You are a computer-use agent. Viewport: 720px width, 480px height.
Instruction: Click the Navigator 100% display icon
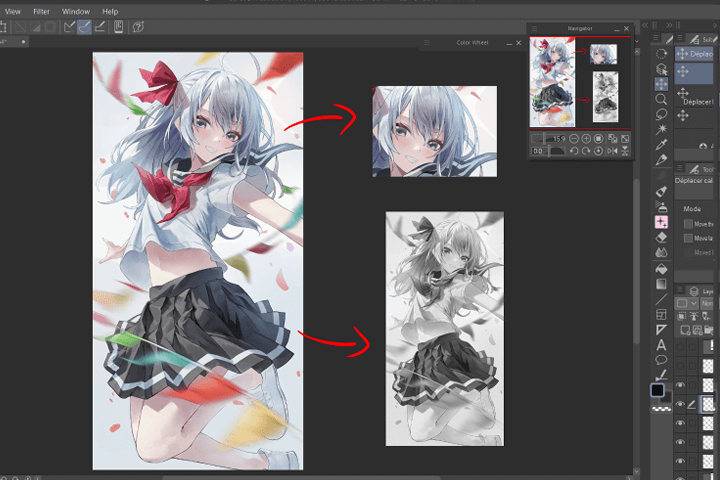pos(598,138)
